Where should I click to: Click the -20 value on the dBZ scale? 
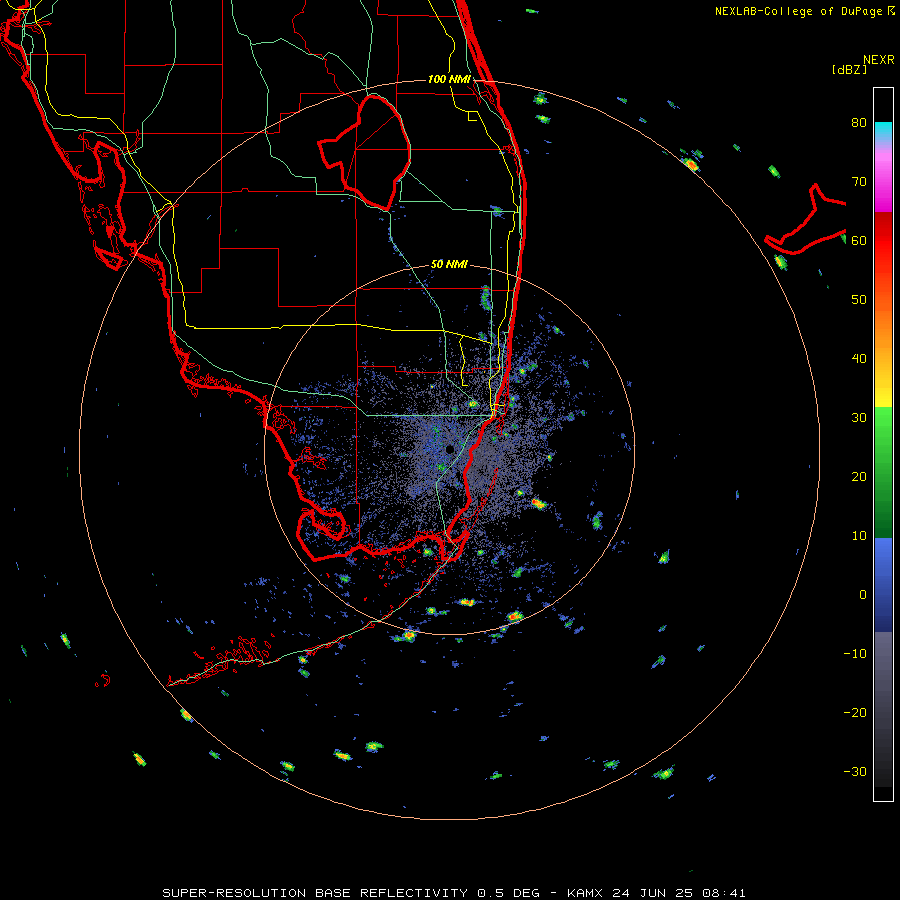coord(855,713)
